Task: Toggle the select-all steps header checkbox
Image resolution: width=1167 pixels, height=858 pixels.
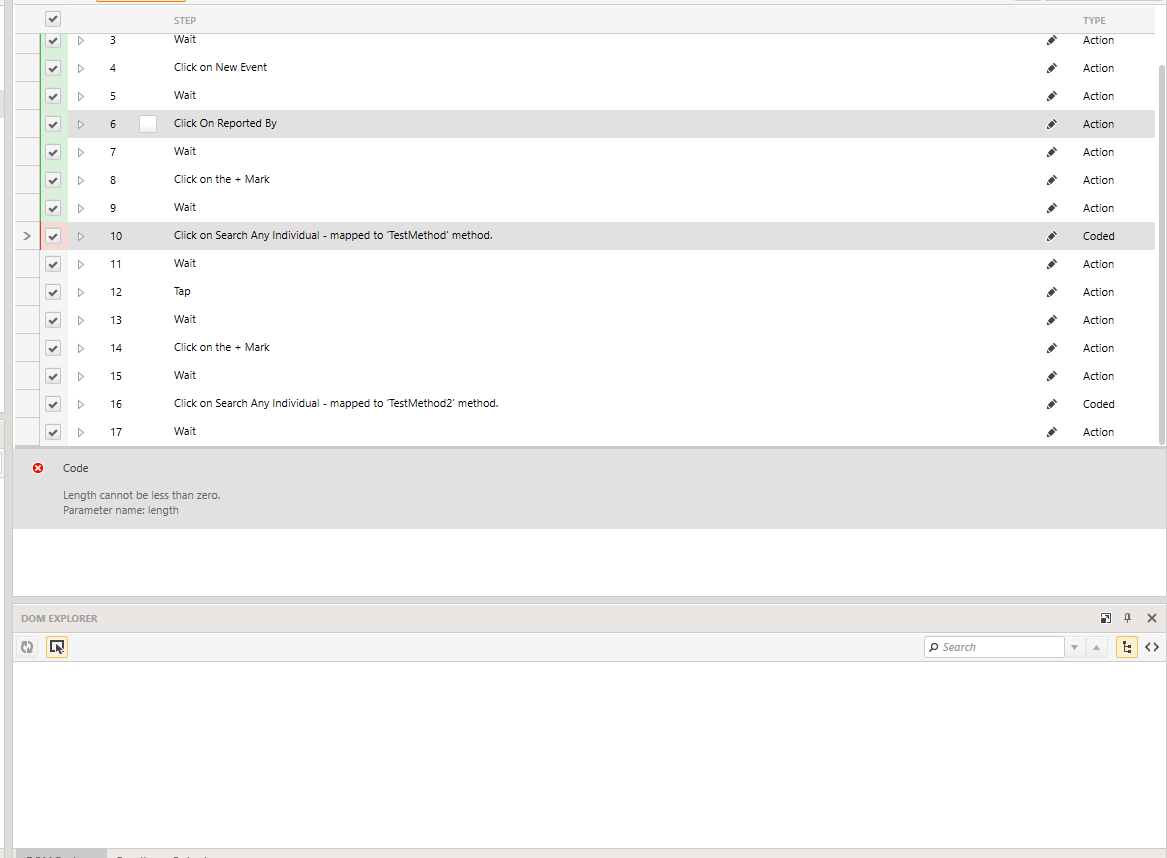Action: pos(53,19)
